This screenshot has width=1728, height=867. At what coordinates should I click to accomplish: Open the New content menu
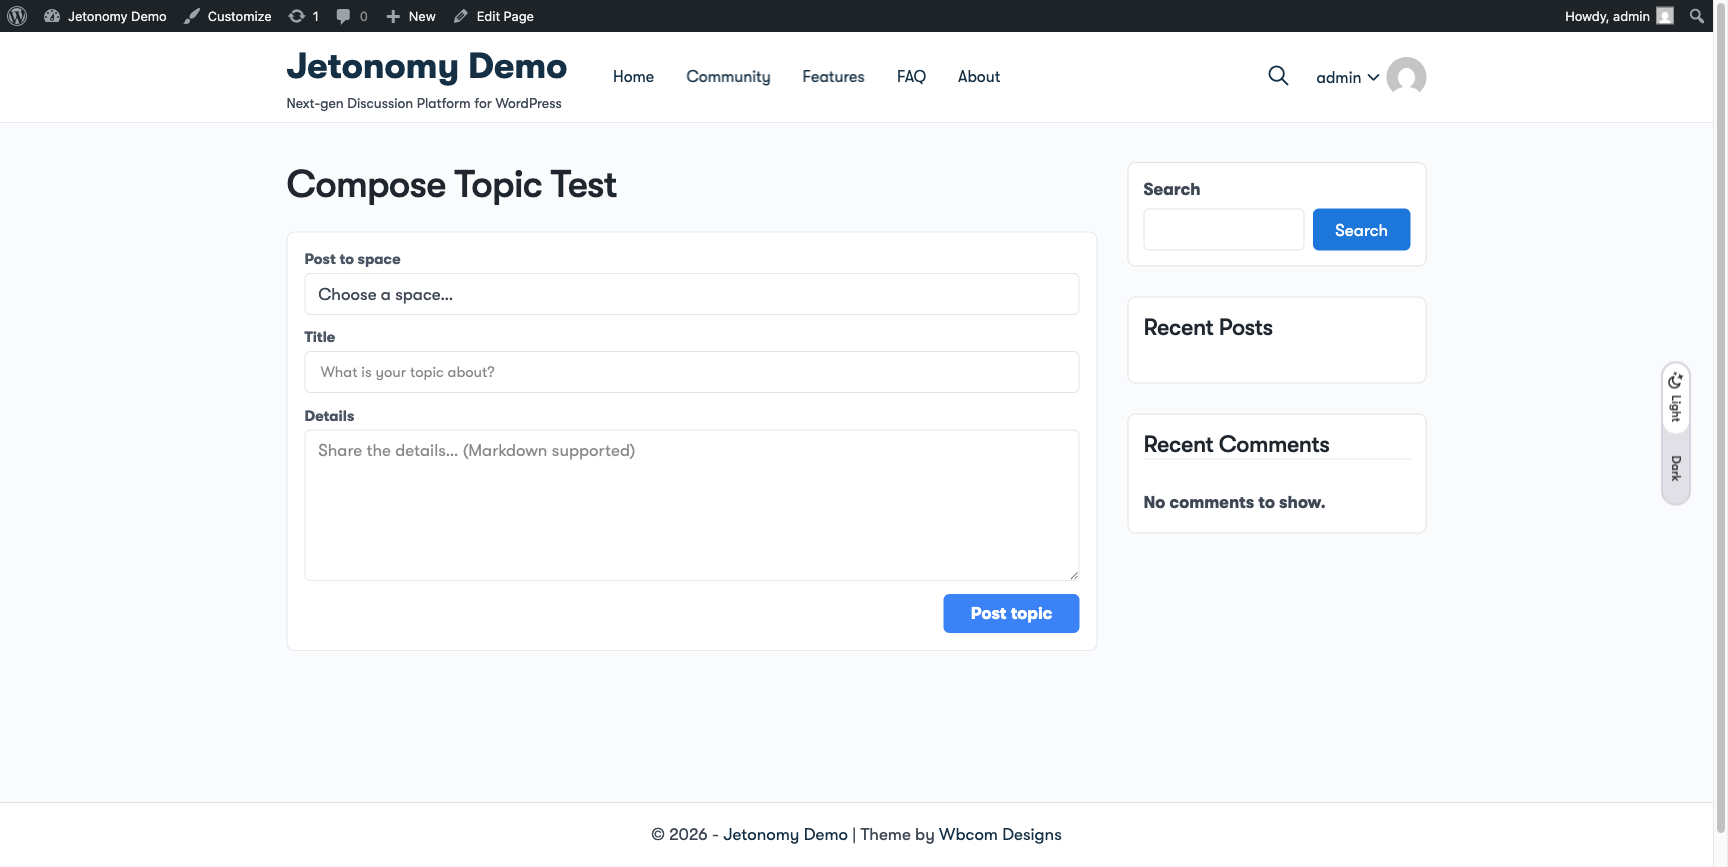coord(411,16)
